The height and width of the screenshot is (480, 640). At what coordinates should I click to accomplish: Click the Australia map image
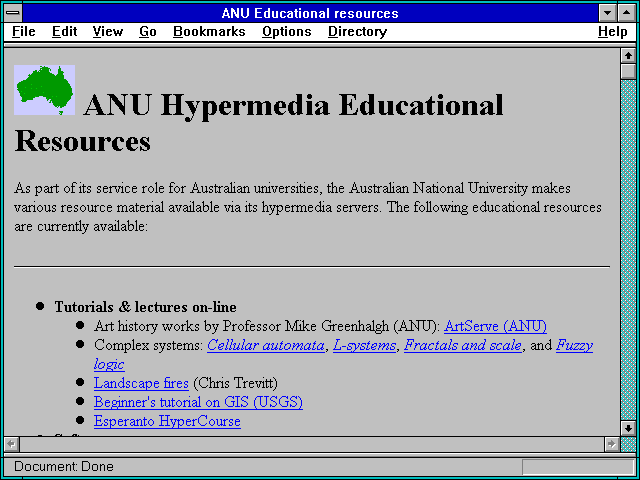[x=44, y=90]
